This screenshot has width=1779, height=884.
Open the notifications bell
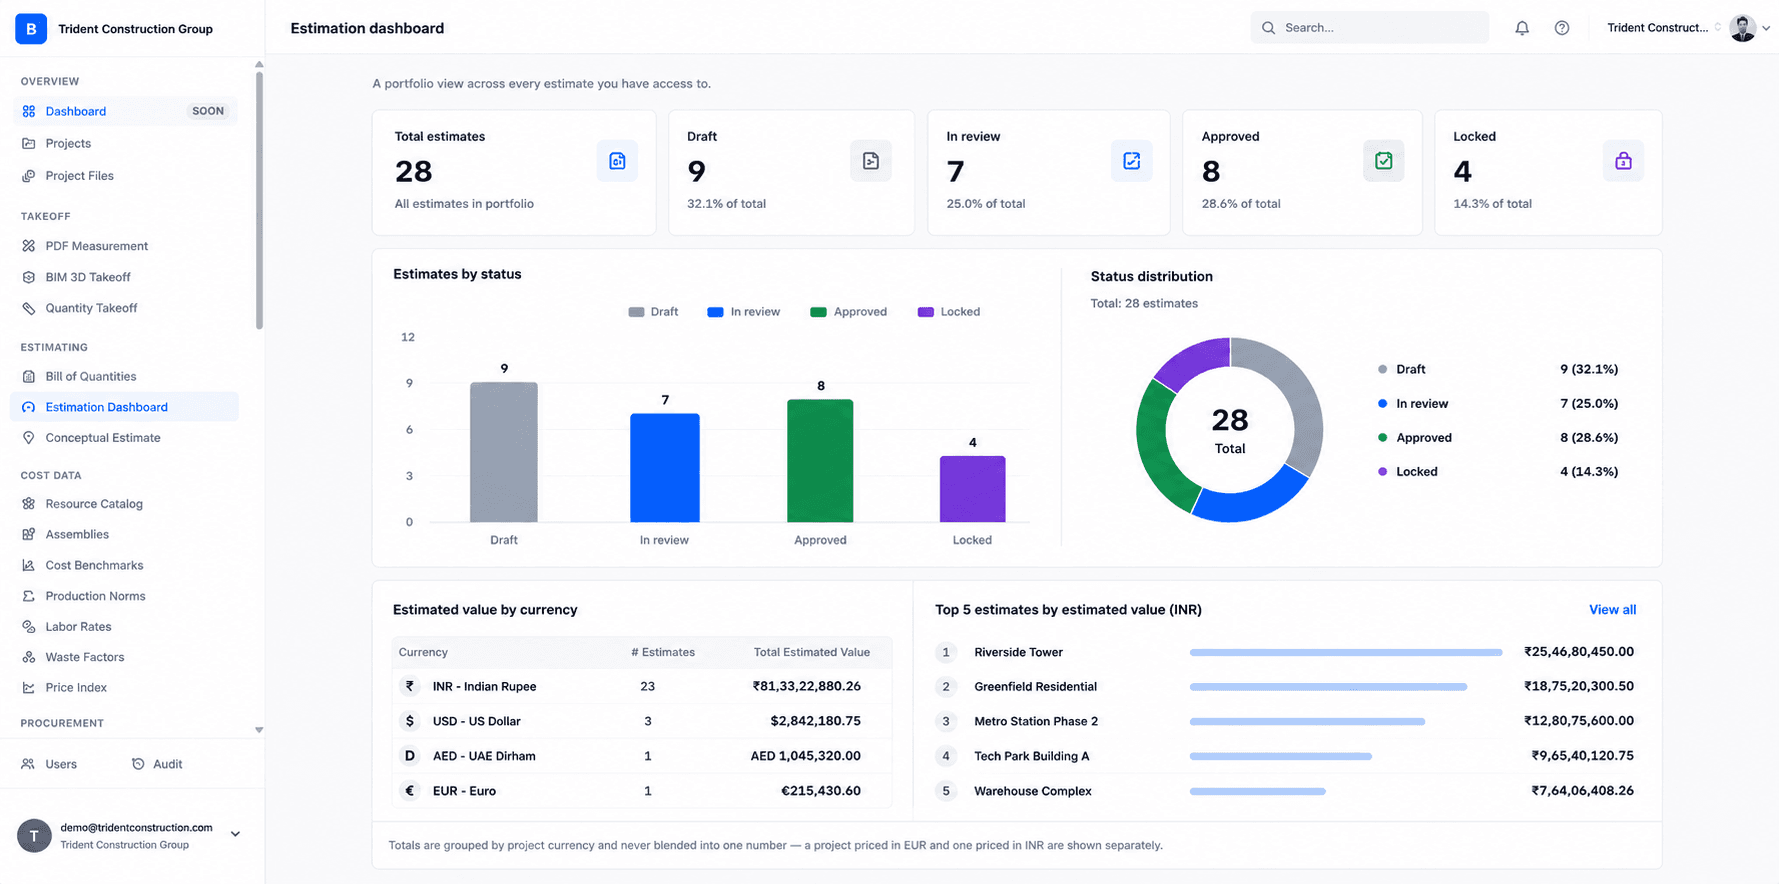[1522, 28]
